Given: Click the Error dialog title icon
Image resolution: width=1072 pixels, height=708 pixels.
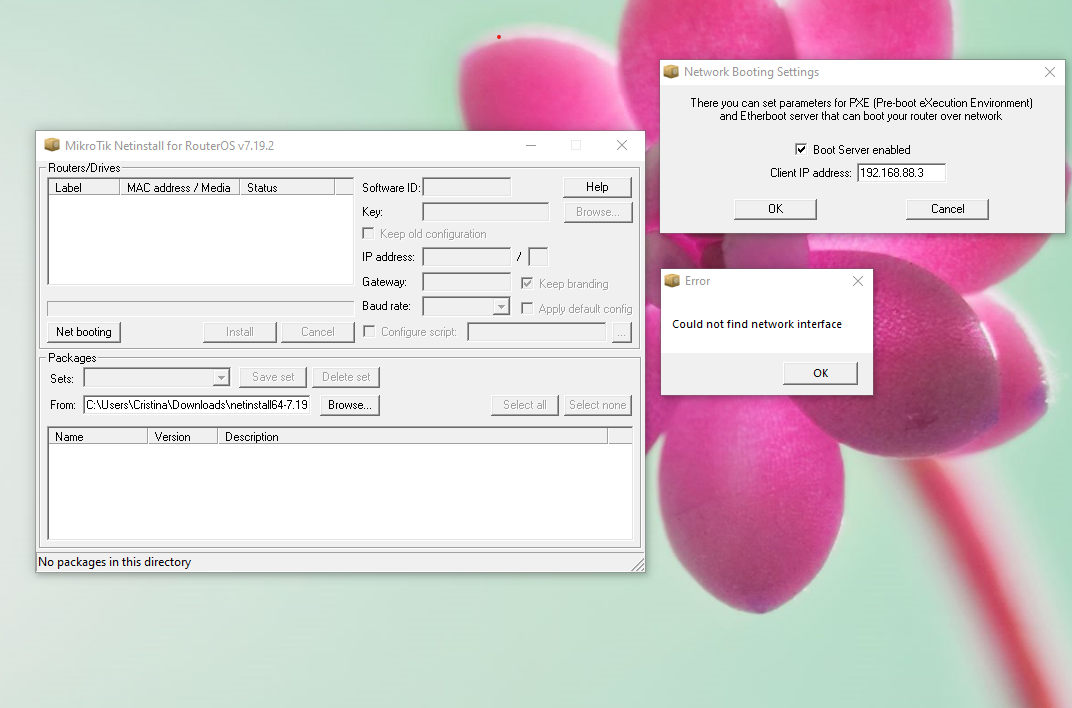Looking at the screenshot, I should 672,281.
